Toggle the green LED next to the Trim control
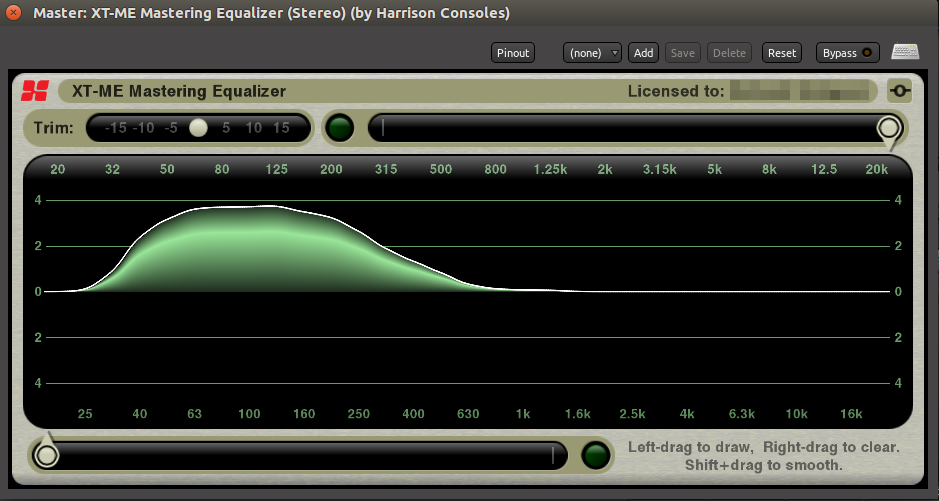 340,128
